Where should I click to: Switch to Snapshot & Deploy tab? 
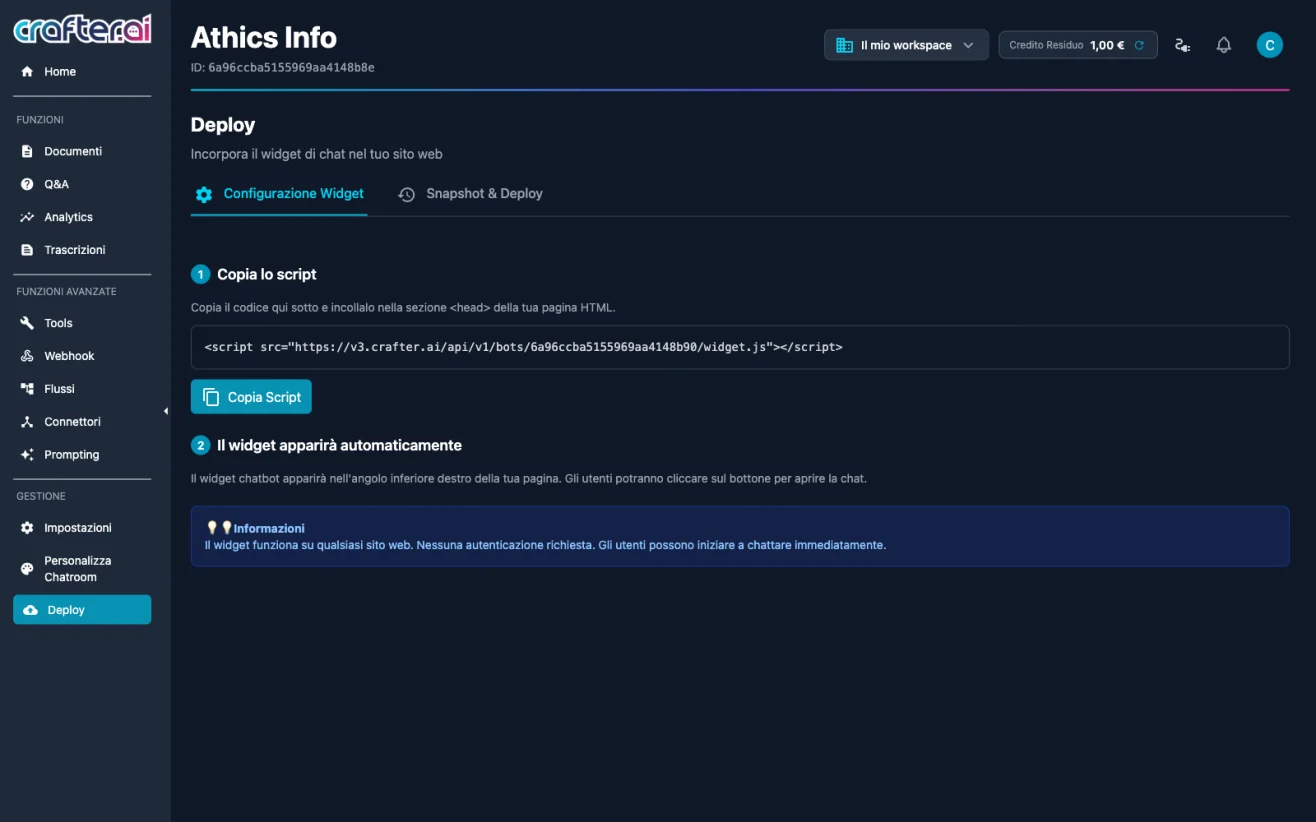pyautogui.click(x=470, y=194)
